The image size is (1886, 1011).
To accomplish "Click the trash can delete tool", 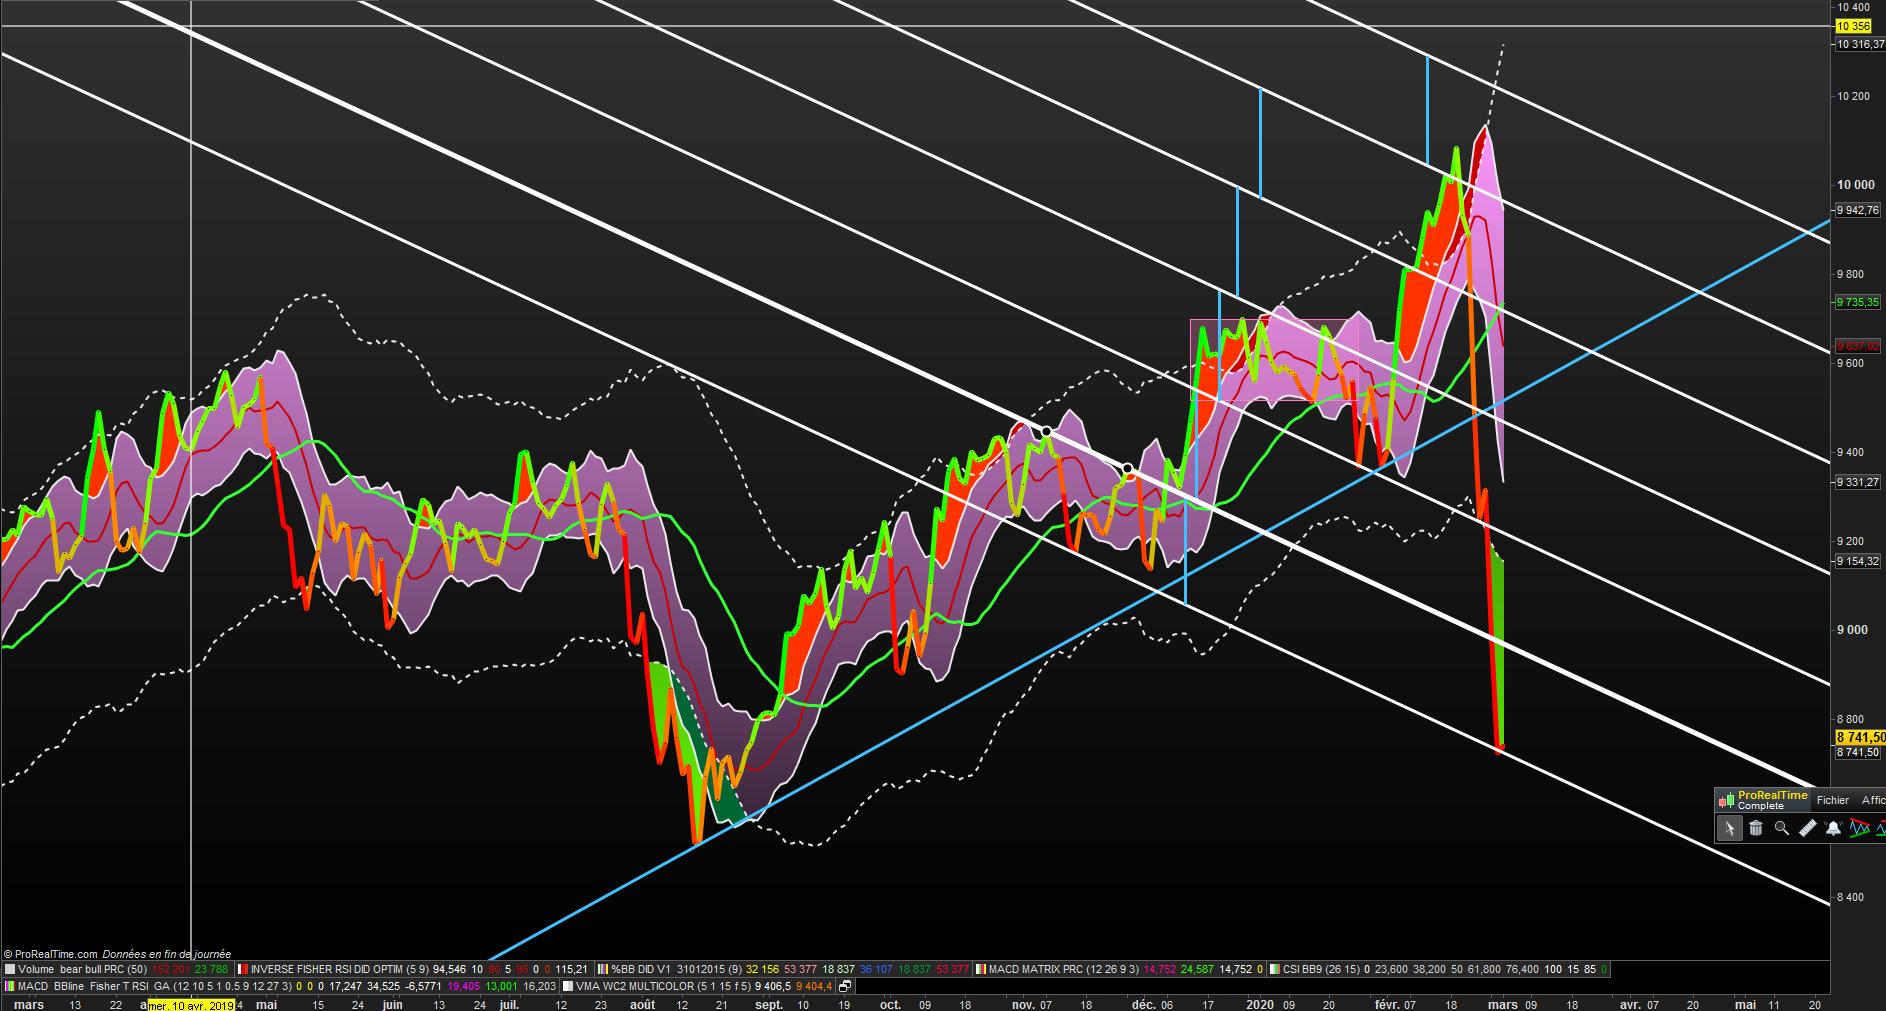I will click(x=1756, y=828).
